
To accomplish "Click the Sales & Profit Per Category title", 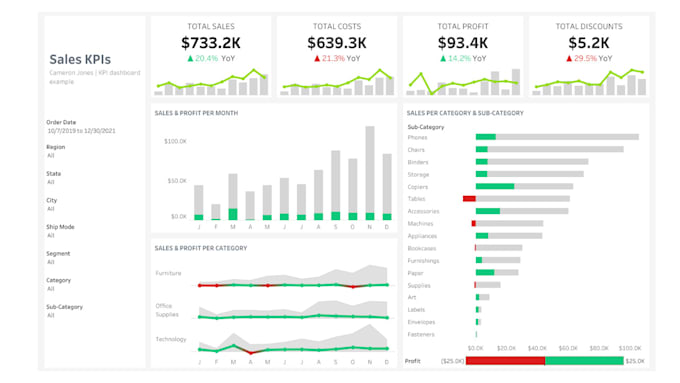I will click(x=201, y=248).
